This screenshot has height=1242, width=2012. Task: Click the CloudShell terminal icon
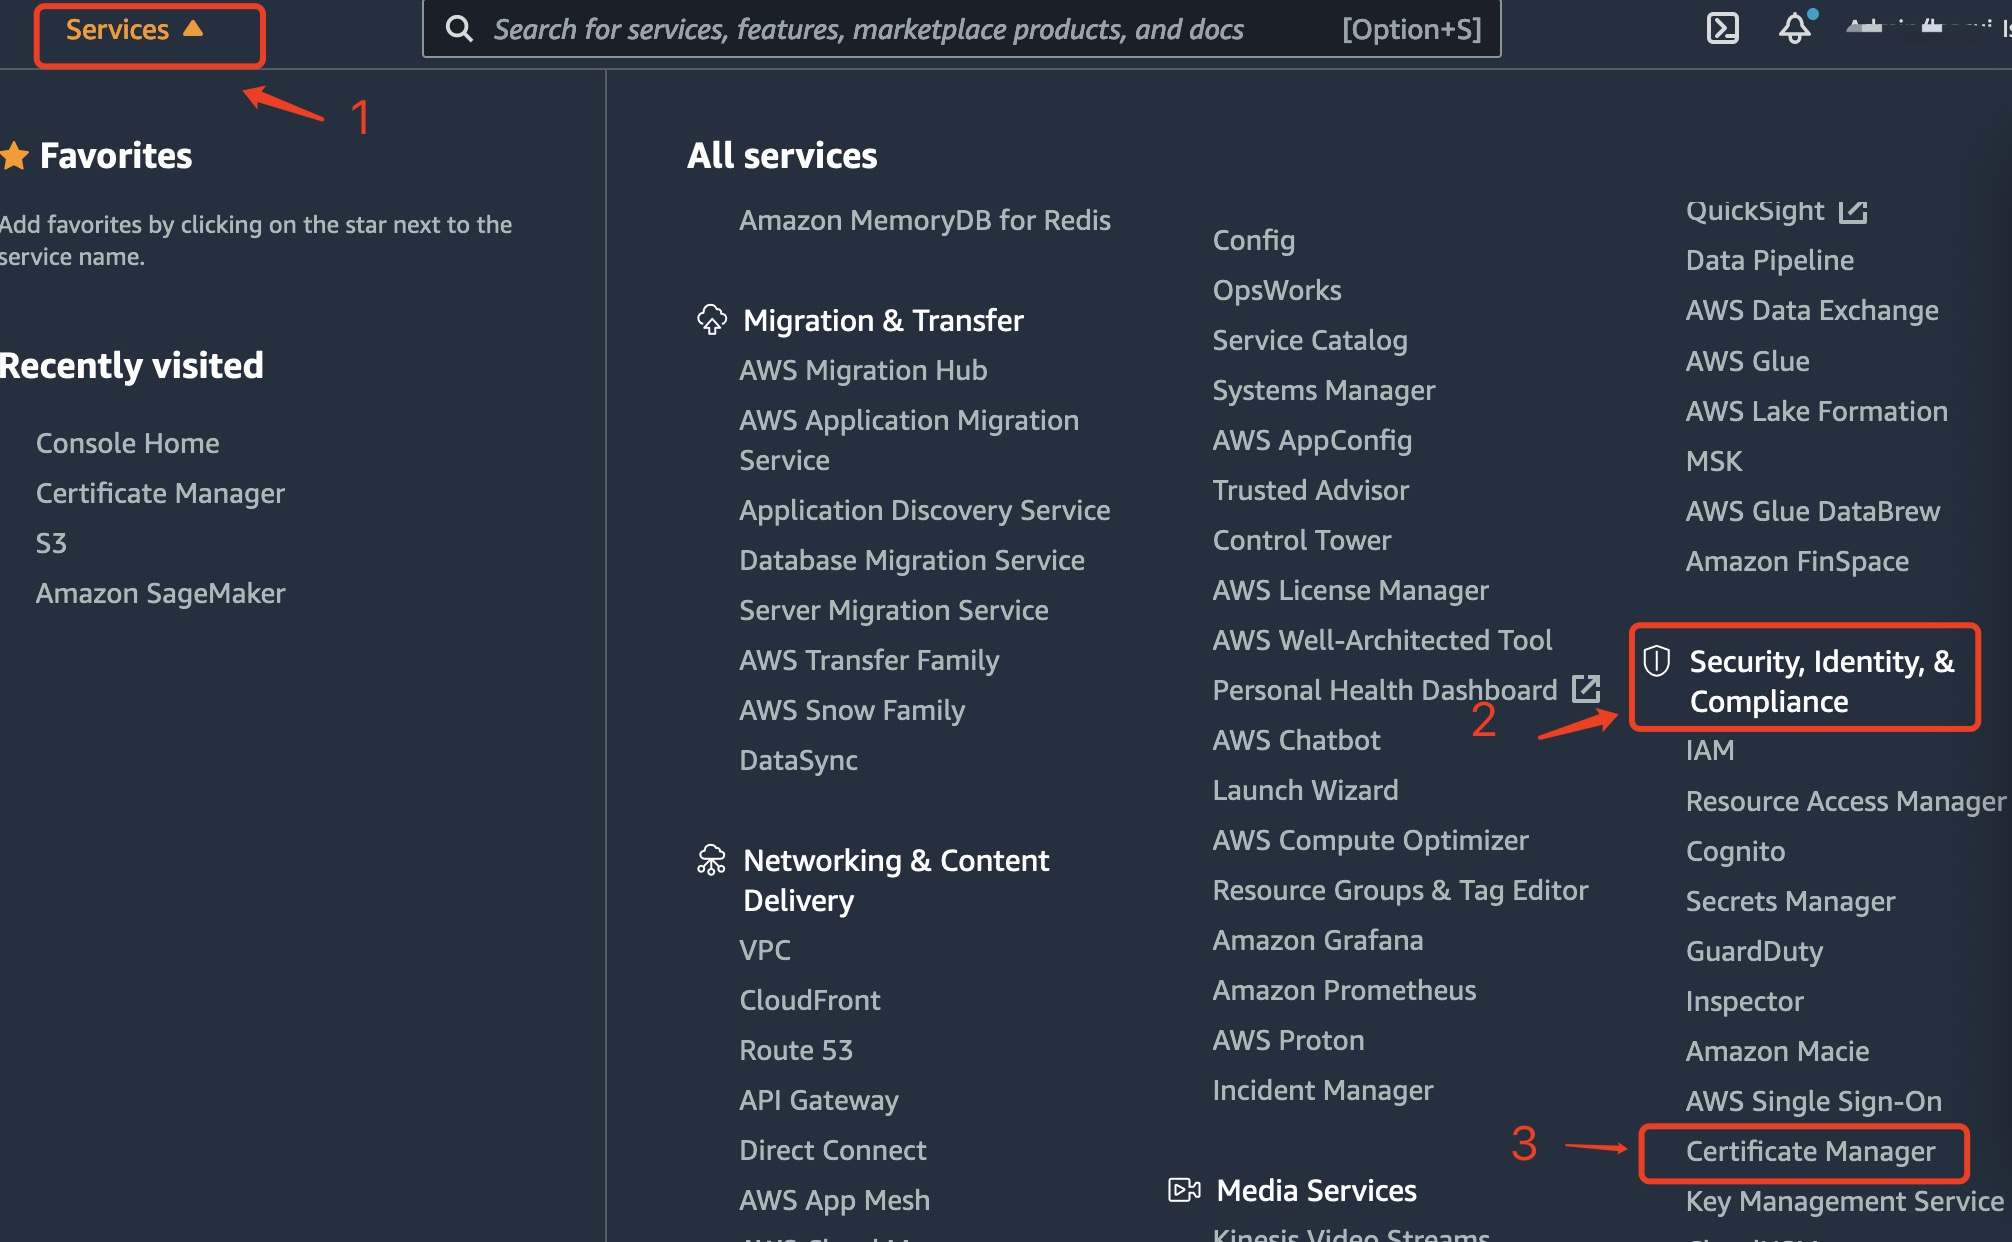point(1715,26)
